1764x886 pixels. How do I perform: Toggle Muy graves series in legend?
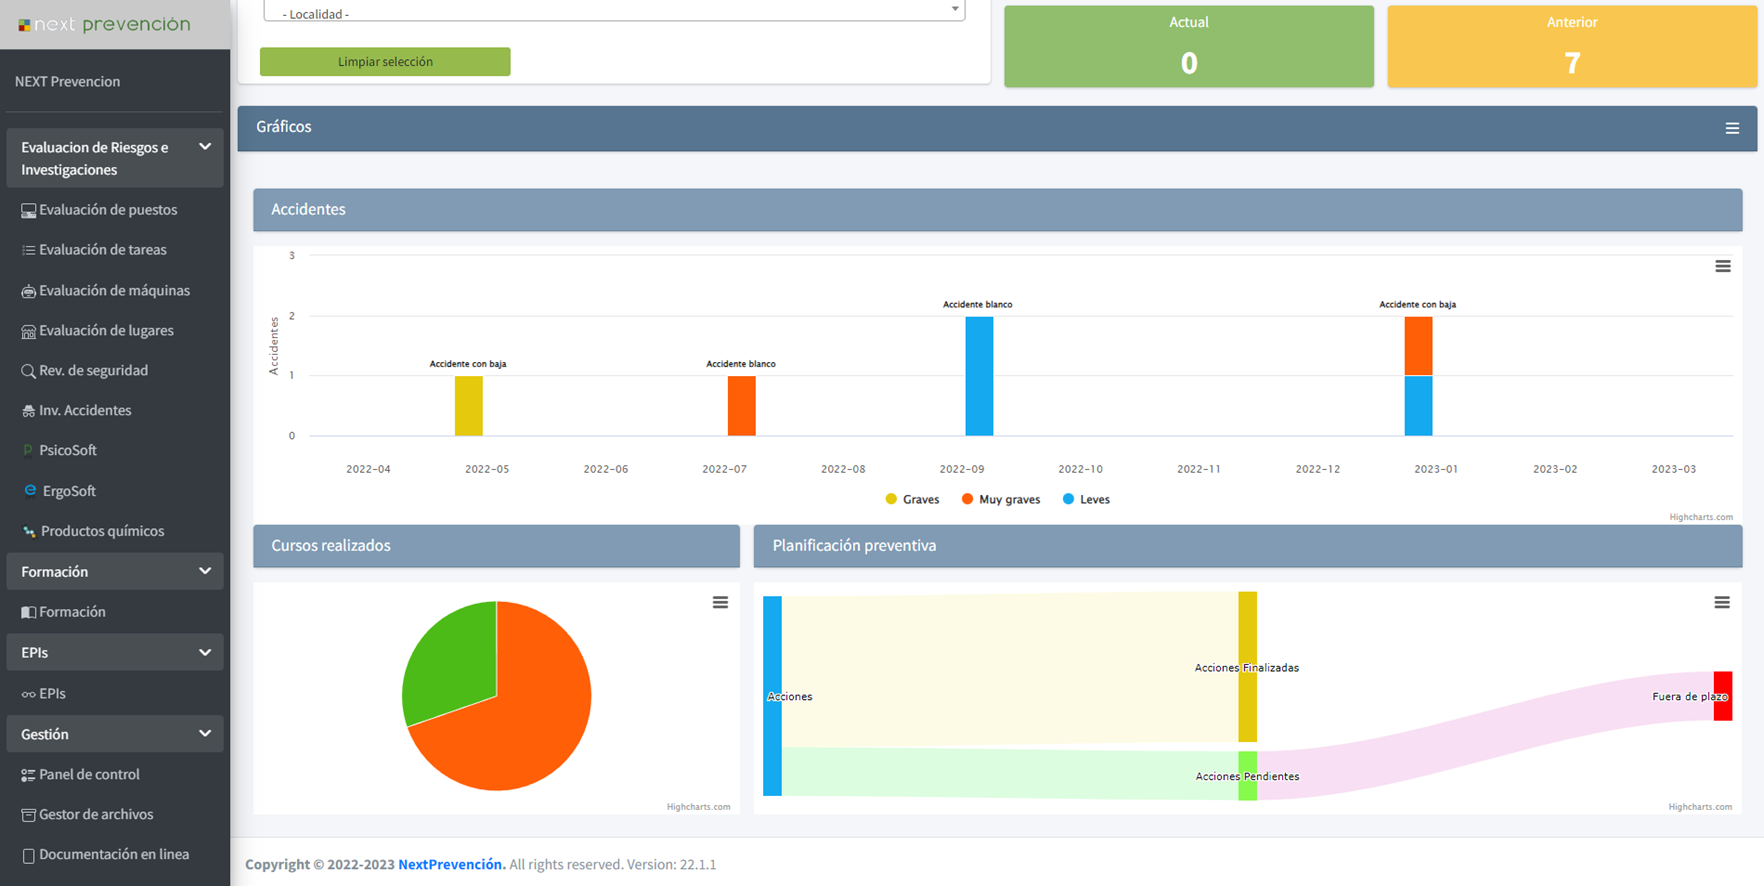click(1000, 499)
